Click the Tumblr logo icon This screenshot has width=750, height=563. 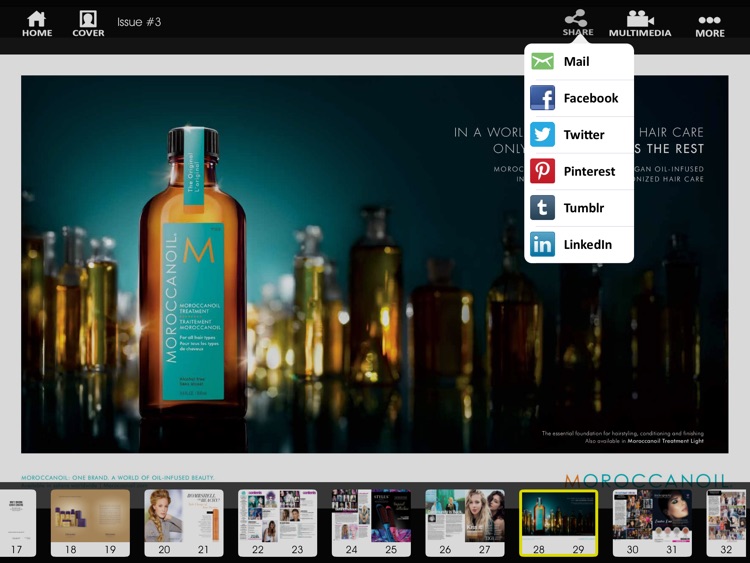[x=542, y=208]
